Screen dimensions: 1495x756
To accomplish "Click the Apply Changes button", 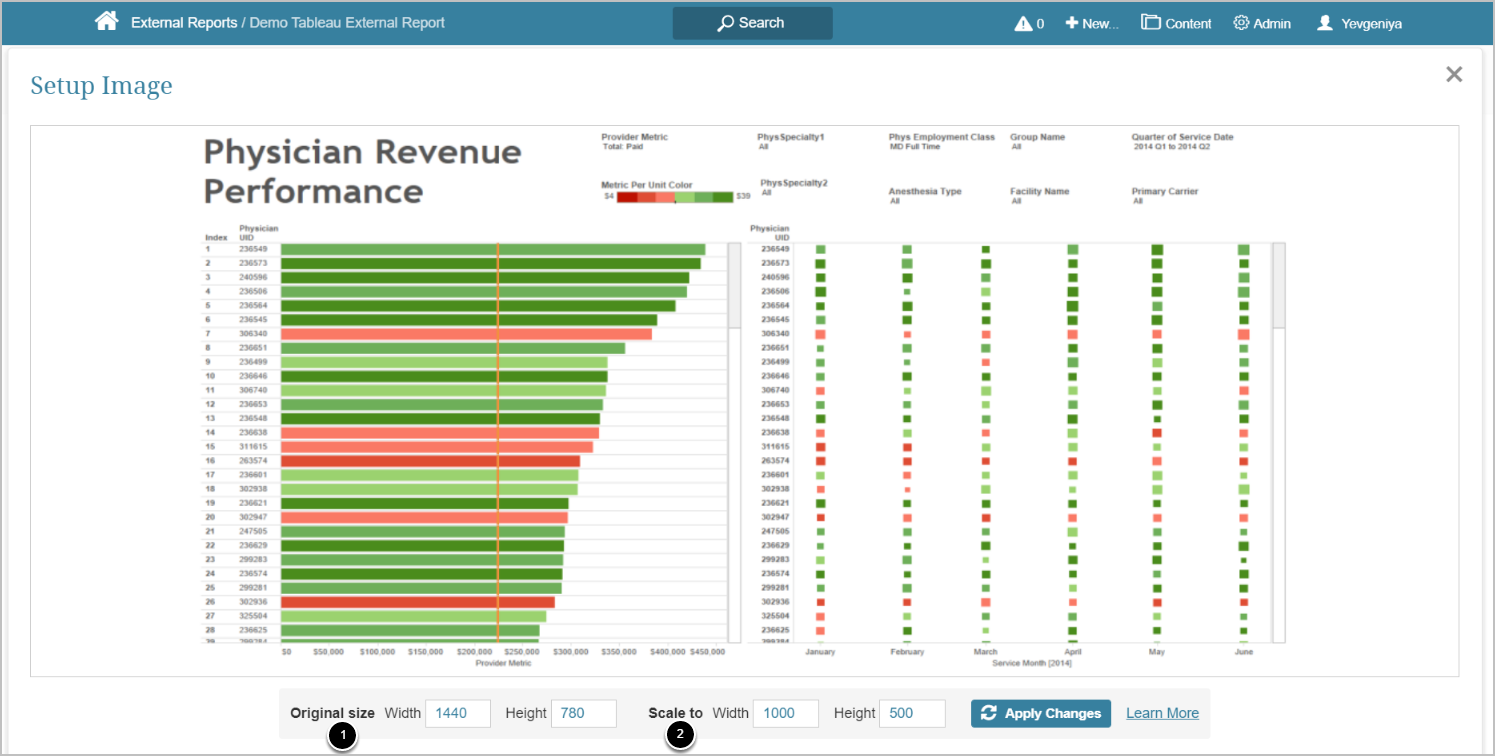I will coord(1040,713).
